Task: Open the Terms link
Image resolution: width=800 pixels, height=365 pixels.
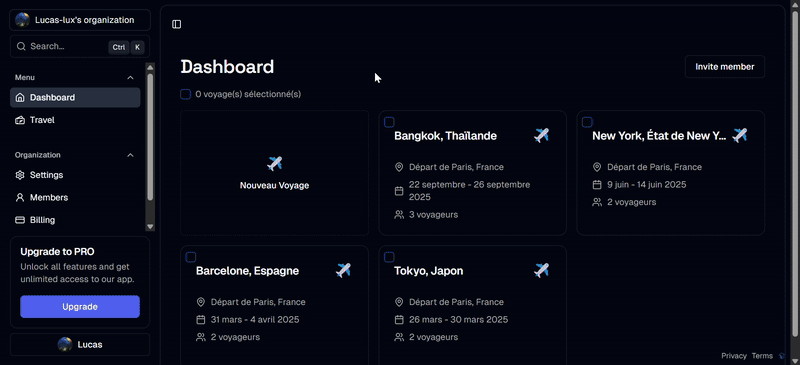Action: tap(762, 356)
